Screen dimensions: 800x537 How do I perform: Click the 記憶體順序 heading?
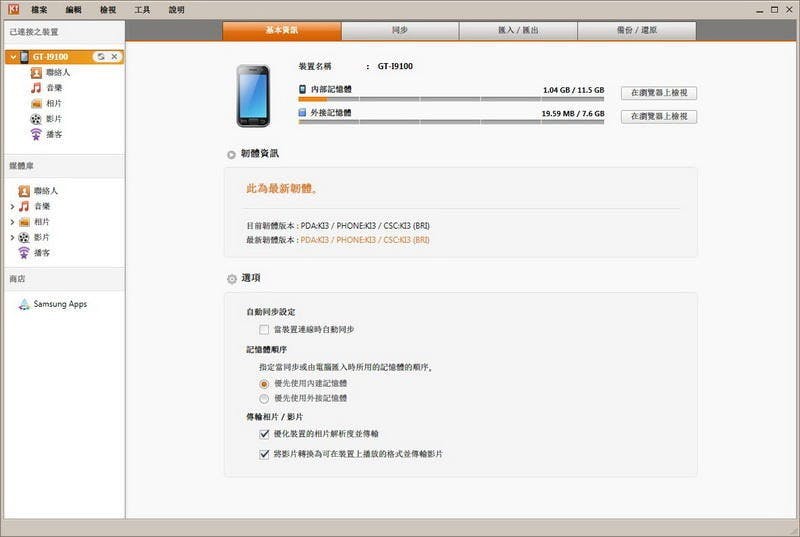click(266, 350)
